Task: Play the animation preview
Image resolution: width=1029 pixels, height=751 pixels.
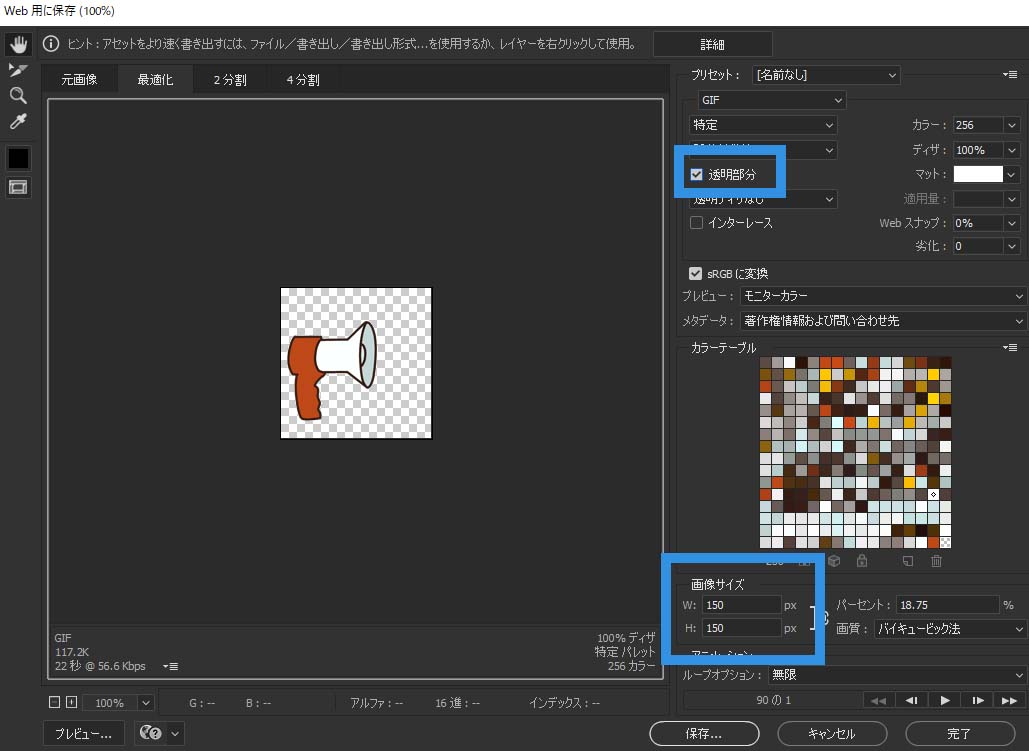Action: (944, 700)
